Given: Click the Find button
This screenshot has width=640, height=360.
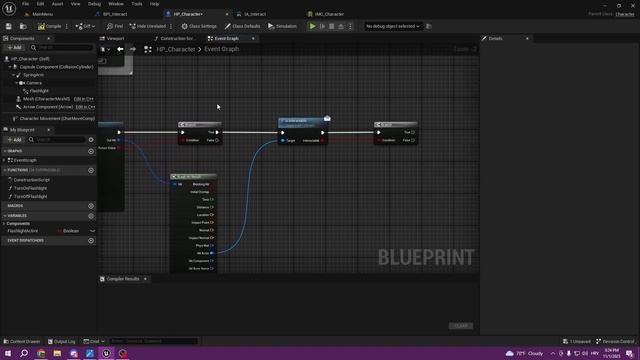Looking at the screenshot, I should (x=115, y=26).
